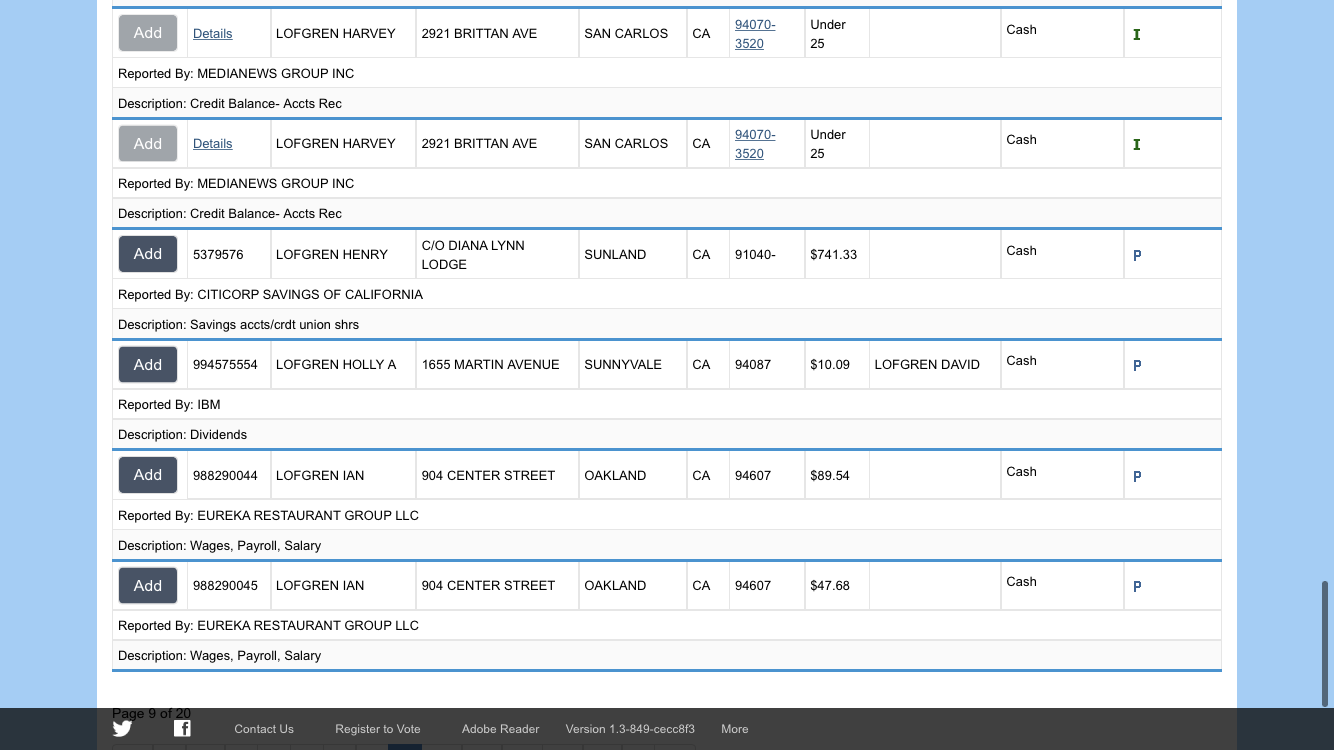1334x750 pixels.
Task: Click Description: Savings accts/crdt union shrs
Action: 238,325
